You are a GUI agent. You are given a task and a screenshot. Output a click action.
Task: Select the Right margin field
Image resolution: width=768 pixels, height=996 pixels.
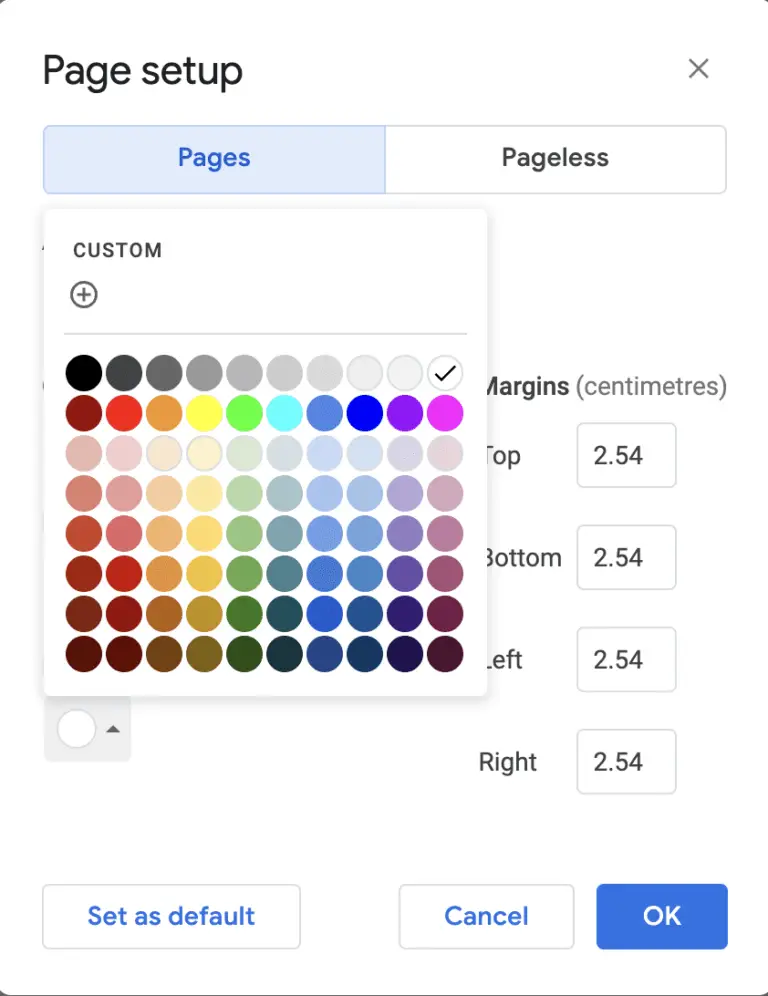[x=626, y=762]
